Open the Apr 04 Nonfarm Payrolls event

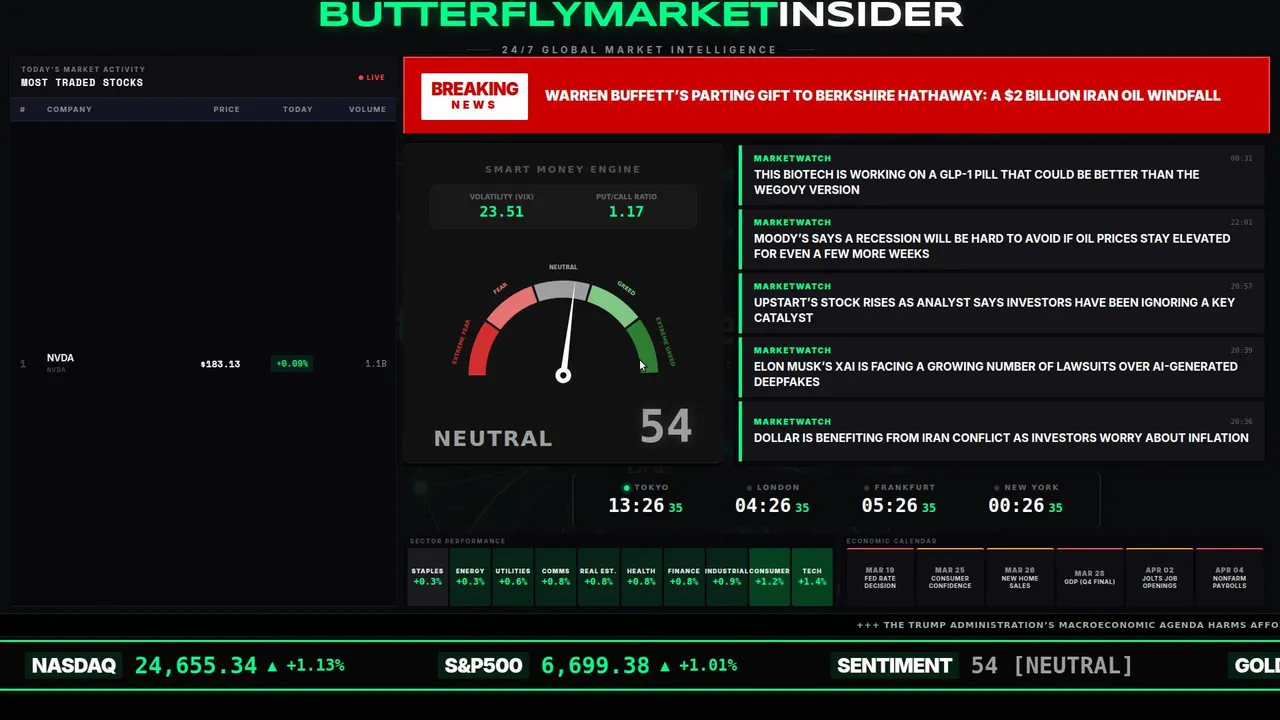(1230, 577)
